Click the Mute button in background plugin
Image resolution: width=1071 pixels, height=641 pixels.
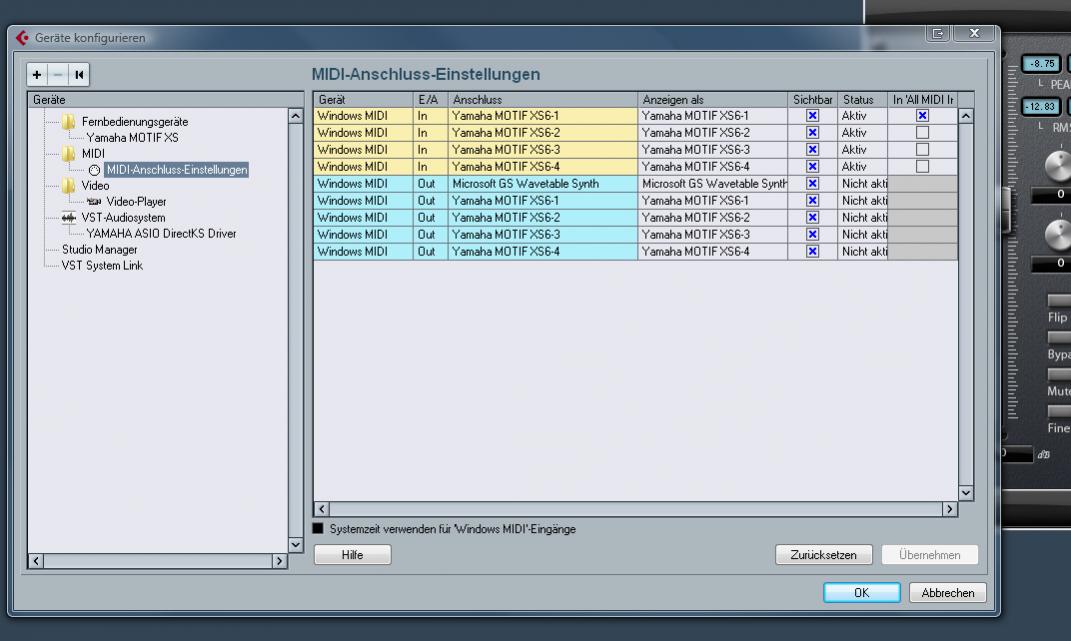[x=1059, y=374]
